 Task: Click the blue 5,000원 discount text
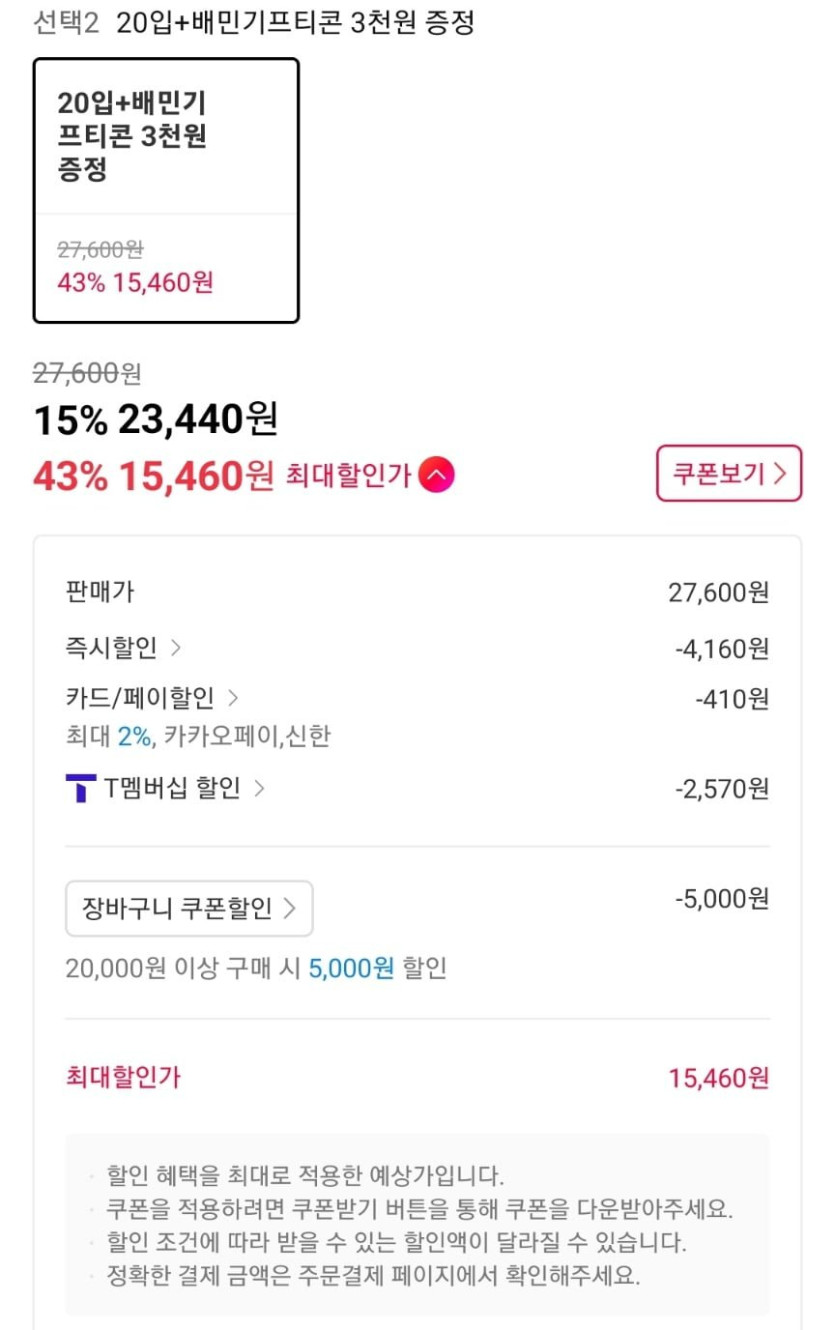[351, 968]
